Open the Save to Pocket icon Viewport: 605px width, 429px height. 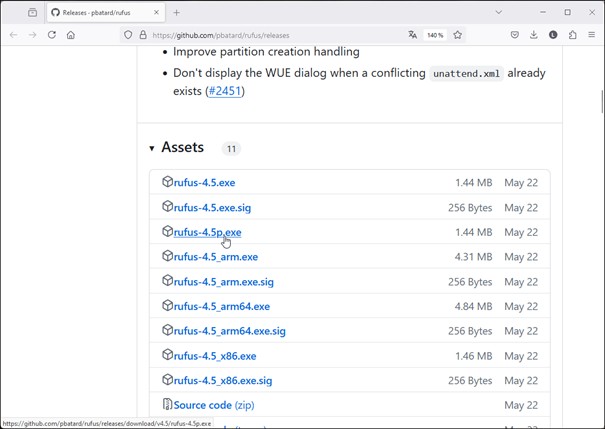click(515, 35)
